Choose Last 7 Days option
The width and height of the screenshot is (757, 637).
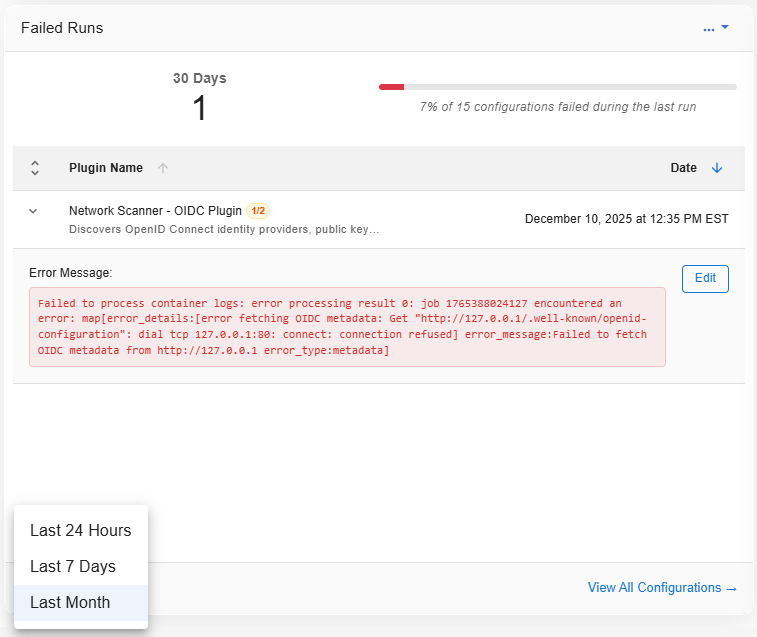click(73, 566)
